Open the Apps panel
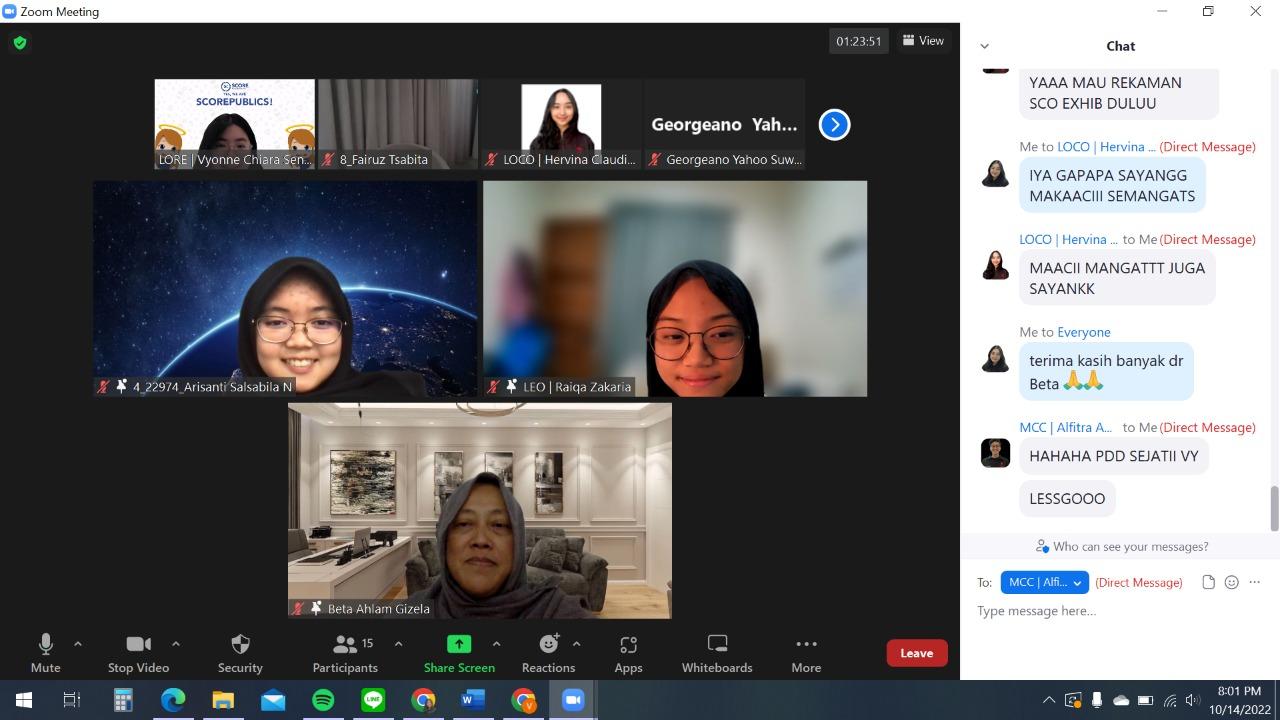Viewport: 1280px width, 720px height. pos(628,653)
